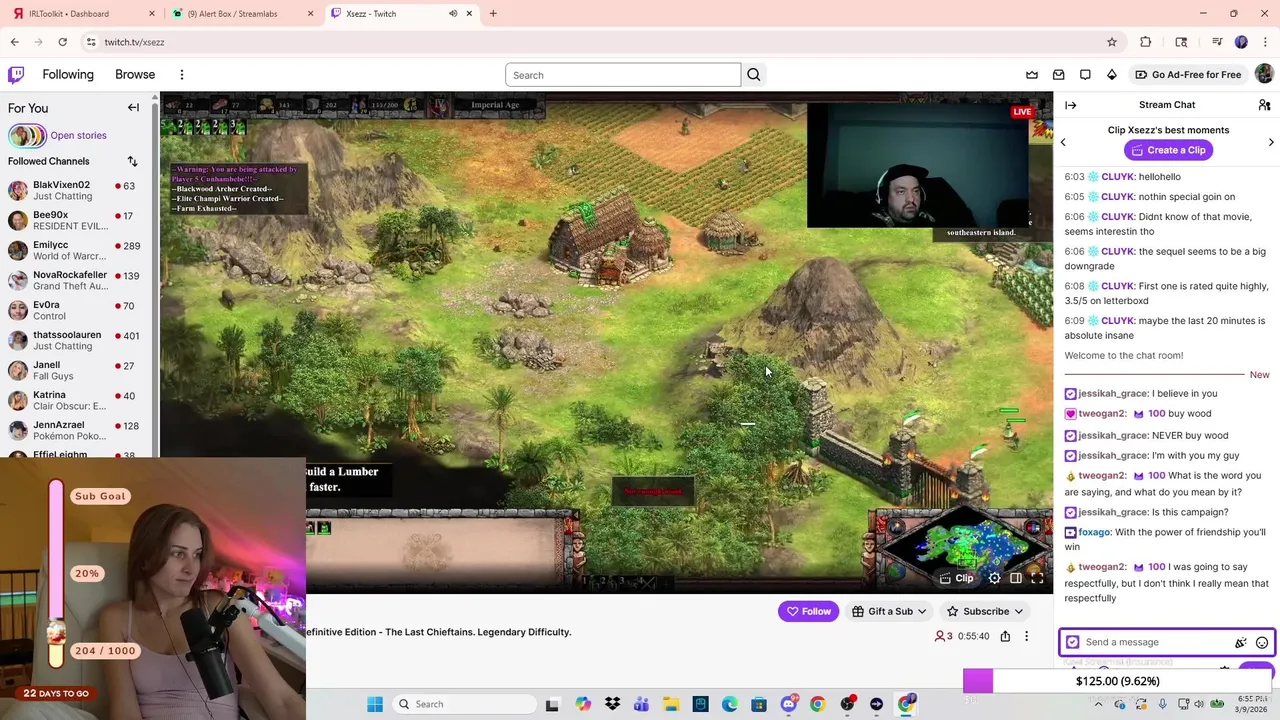Open NovaRockafeller followed channel
This screenshot has width=1280, height=720.
click(78, 281)
